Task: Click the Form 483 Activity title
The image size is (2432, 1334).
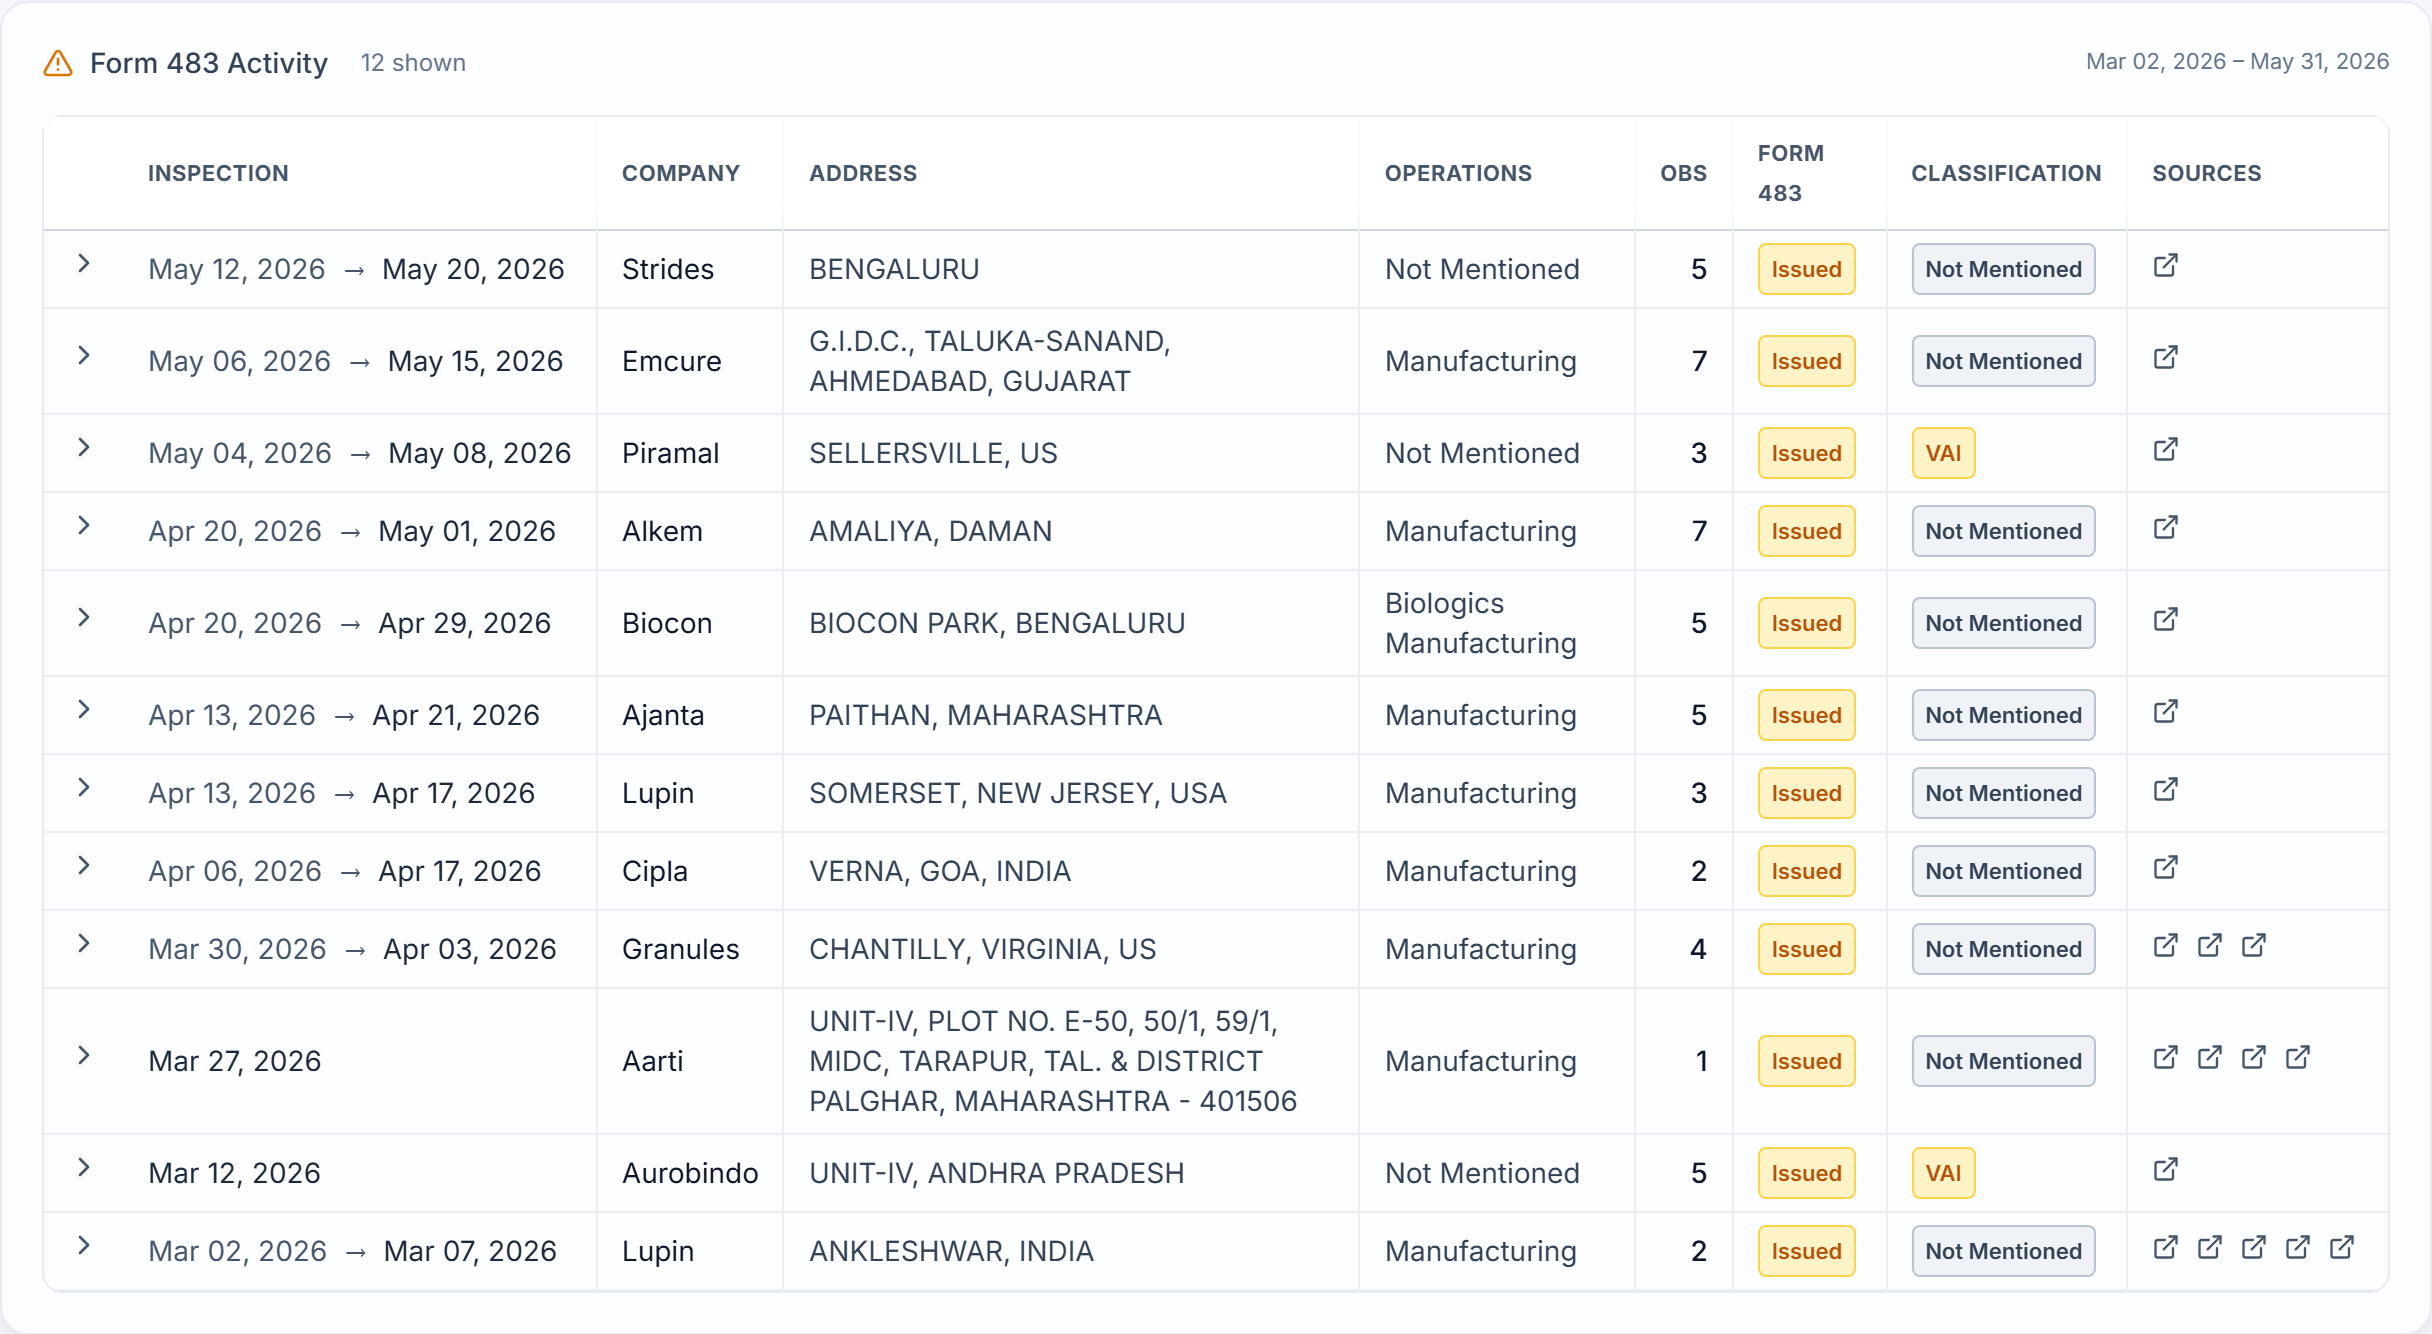Action: (x=209, y=63)
